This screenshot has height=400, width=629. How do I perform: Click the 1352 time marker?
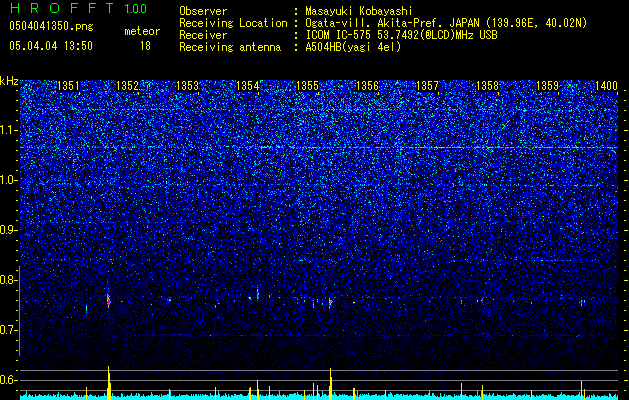point(127,86)
